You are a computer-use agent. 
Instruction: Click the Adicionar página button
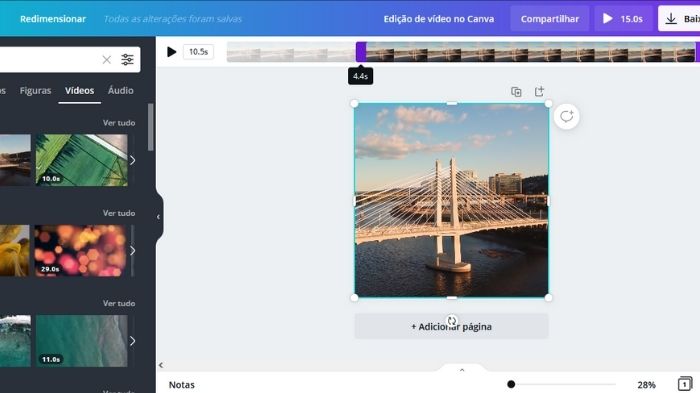click(x=451, y=326)
